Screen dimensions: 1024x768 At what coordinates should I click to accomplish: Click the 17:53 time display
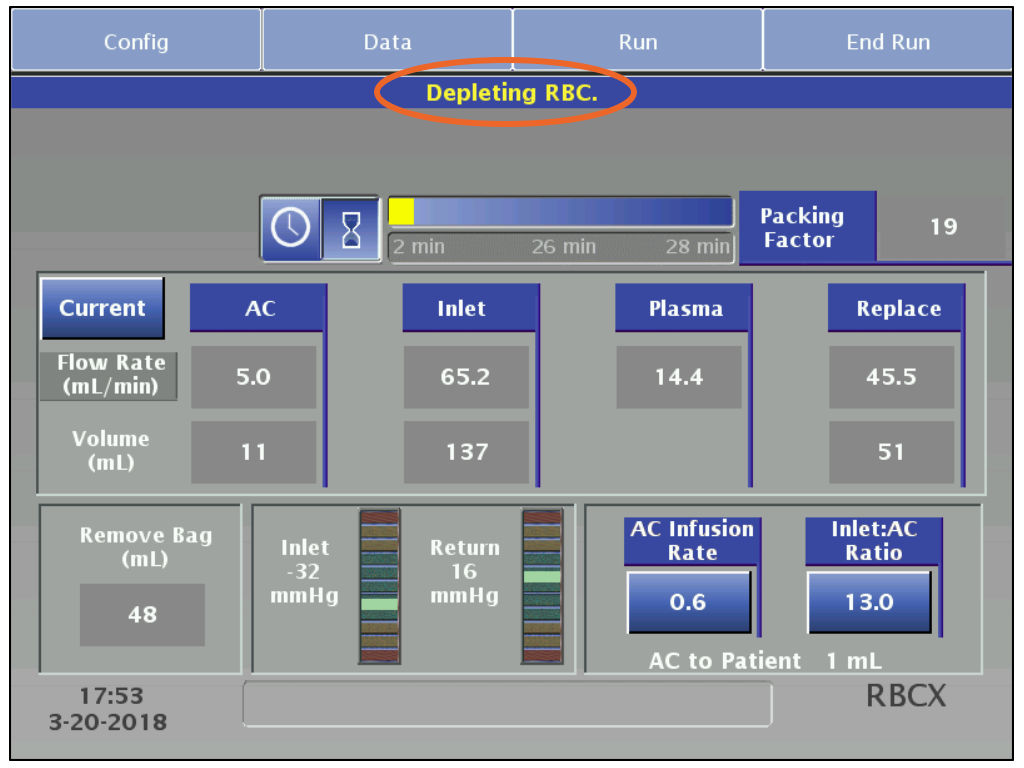pos(111,696)
